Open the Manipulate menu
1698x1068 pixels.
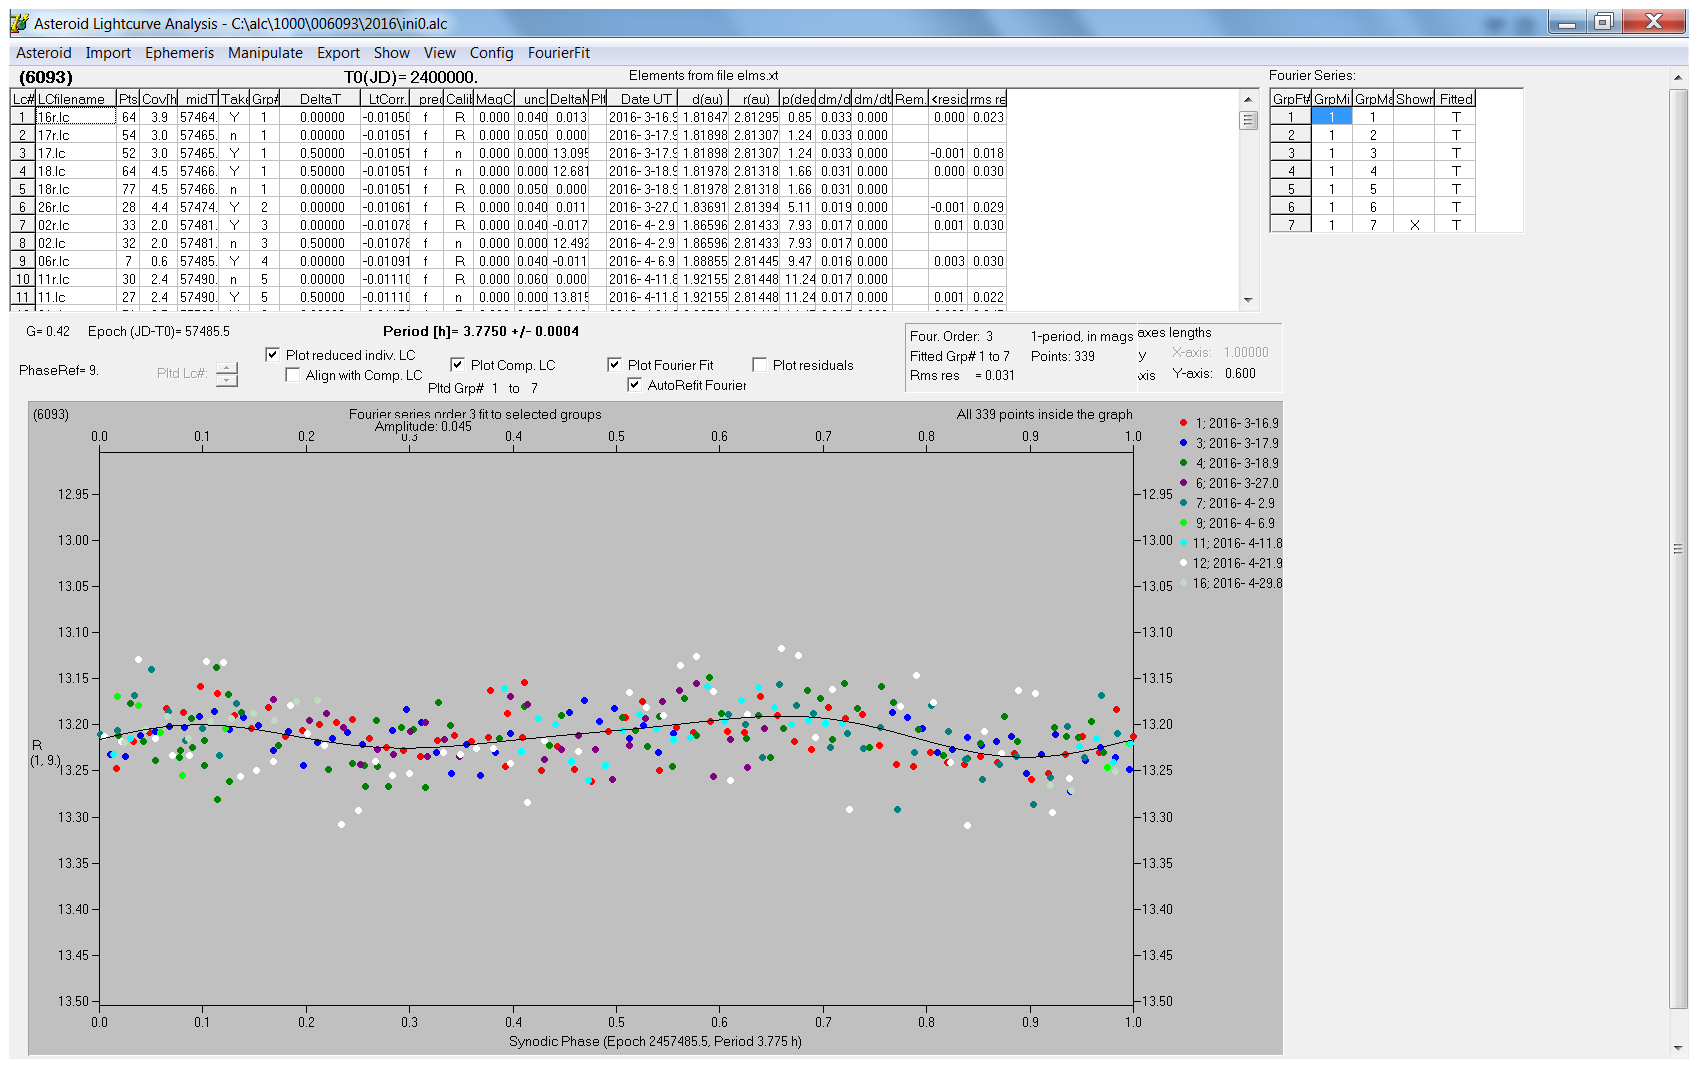coord(265,53)
